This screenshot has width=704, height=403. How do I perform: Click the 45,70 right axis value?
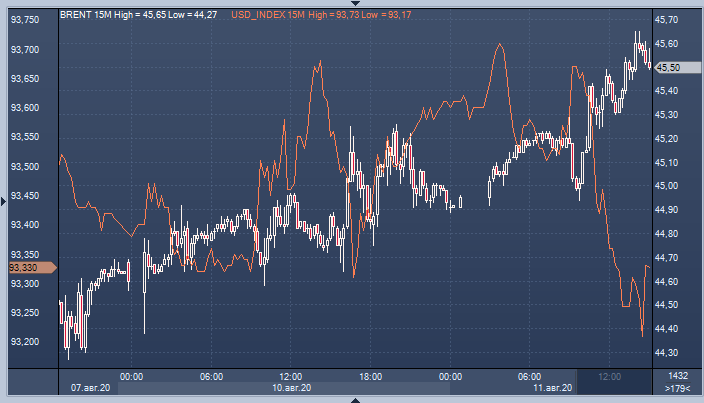tap(666, 20)
